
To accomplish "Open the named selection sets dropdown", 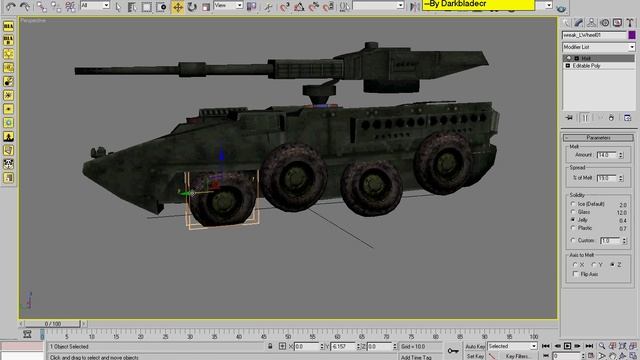I will pyautogui.click(x=378, y=5).
